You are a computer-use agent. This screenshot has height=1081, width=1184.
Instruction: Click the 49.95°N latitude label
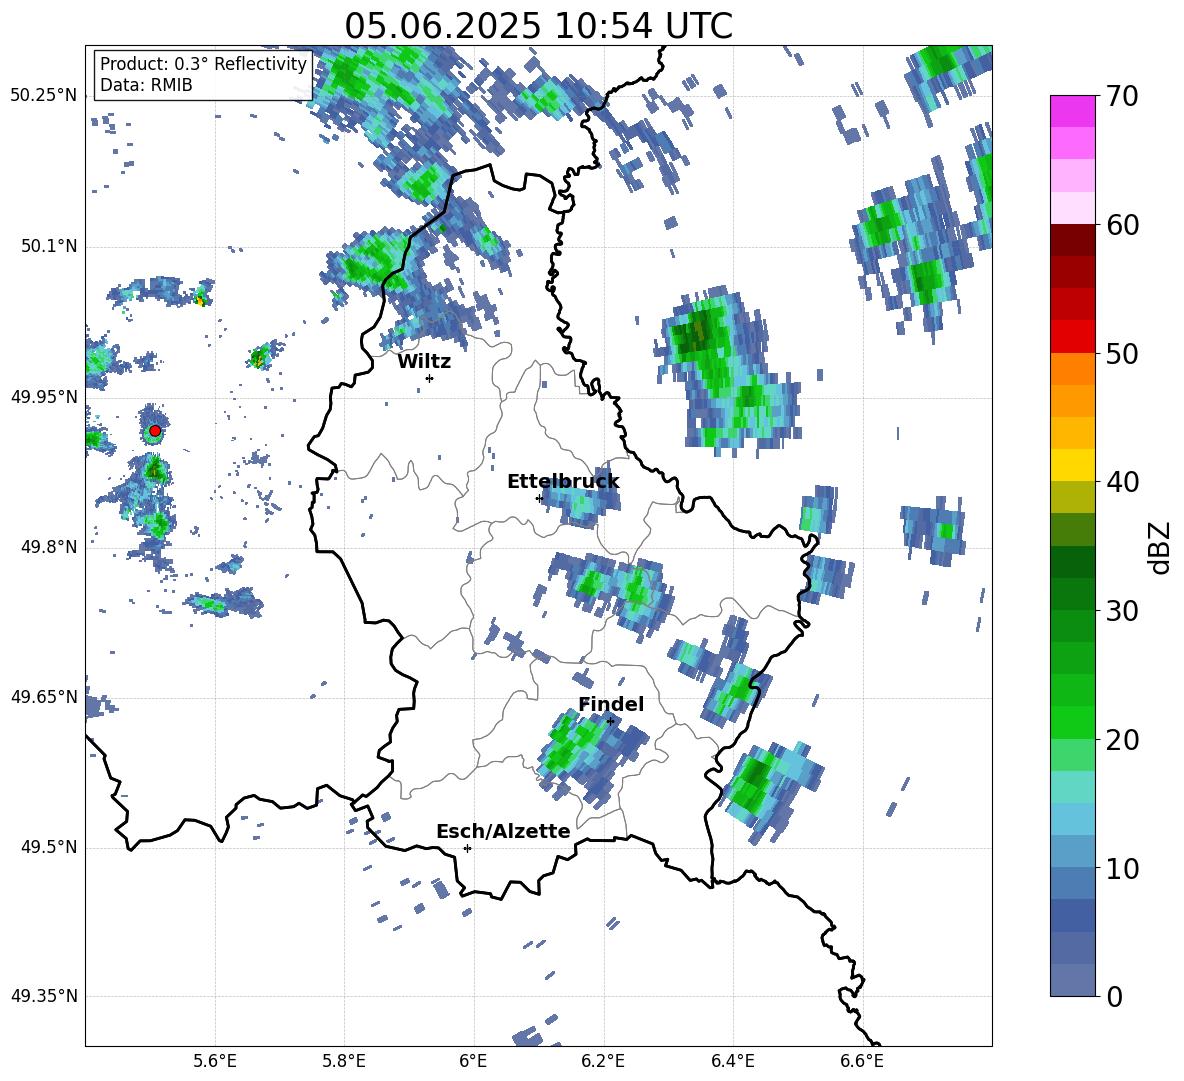click(44, 396)
